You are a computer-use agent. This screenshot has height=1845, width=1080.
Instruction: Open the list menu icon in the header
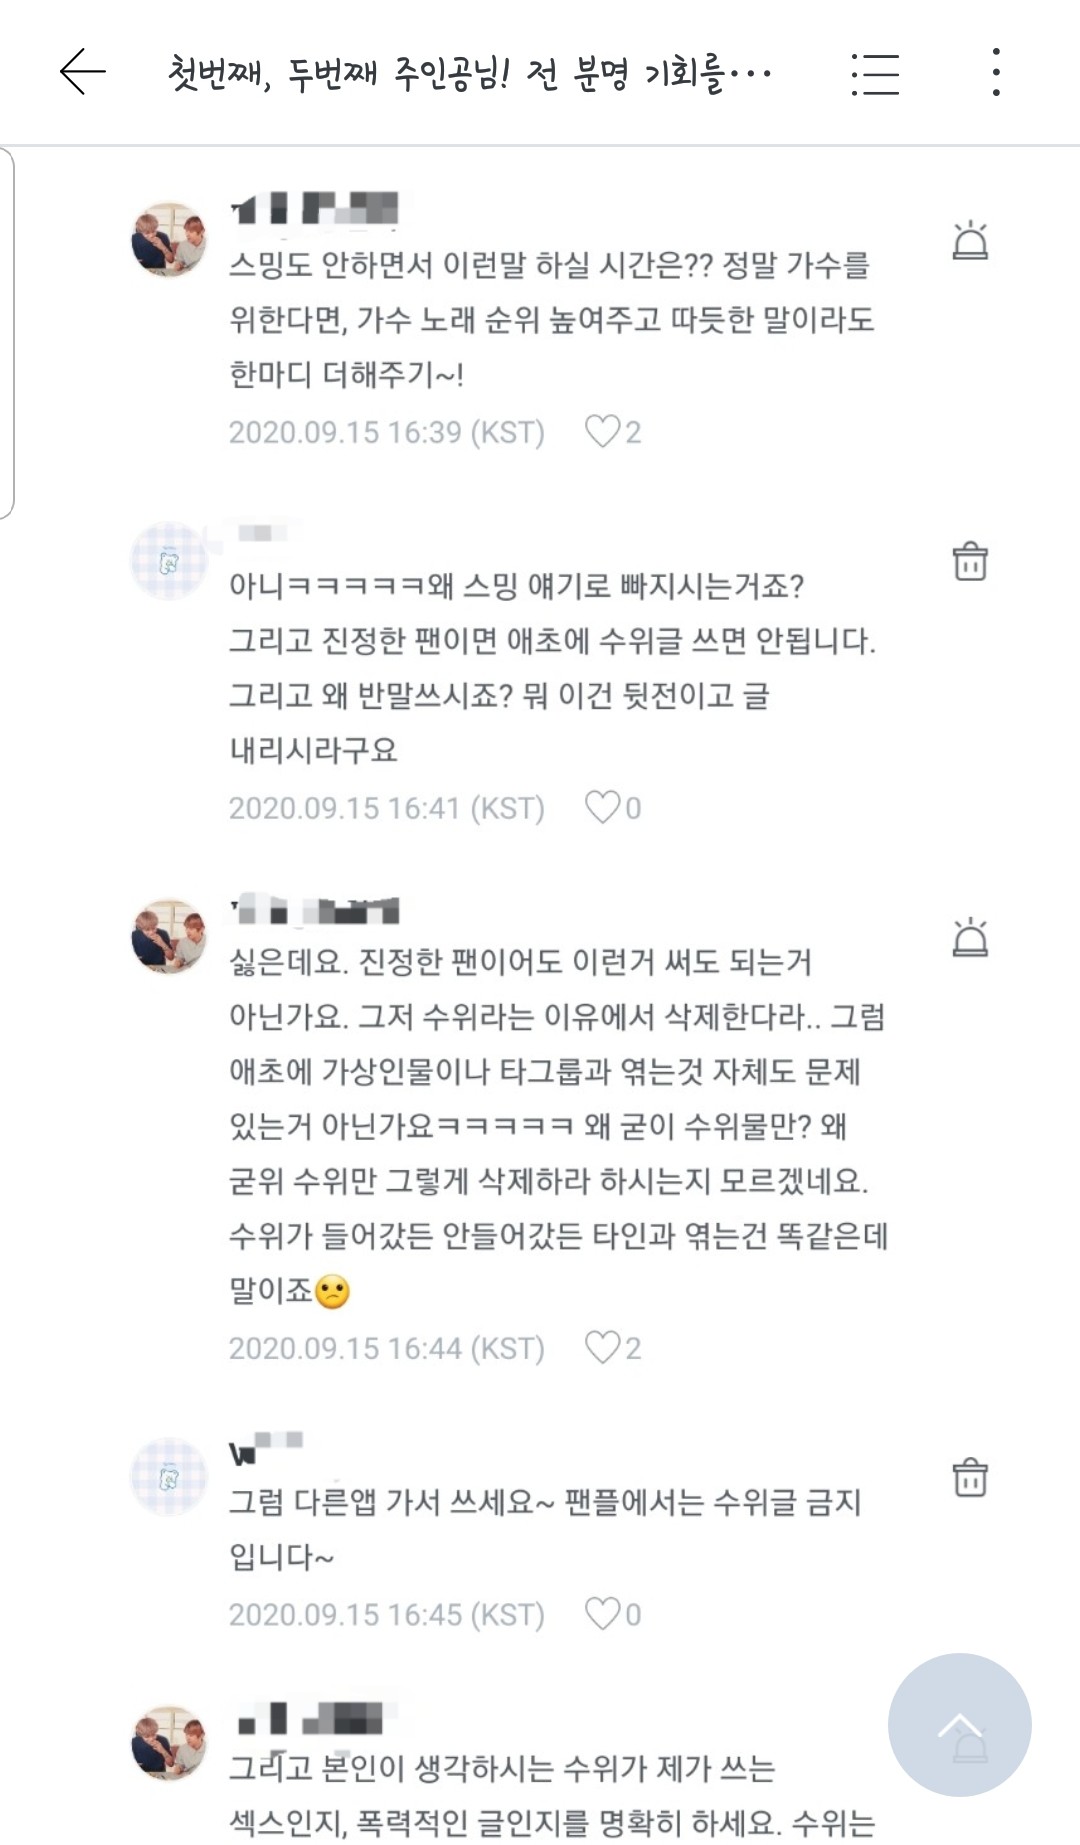coord(875,74)
